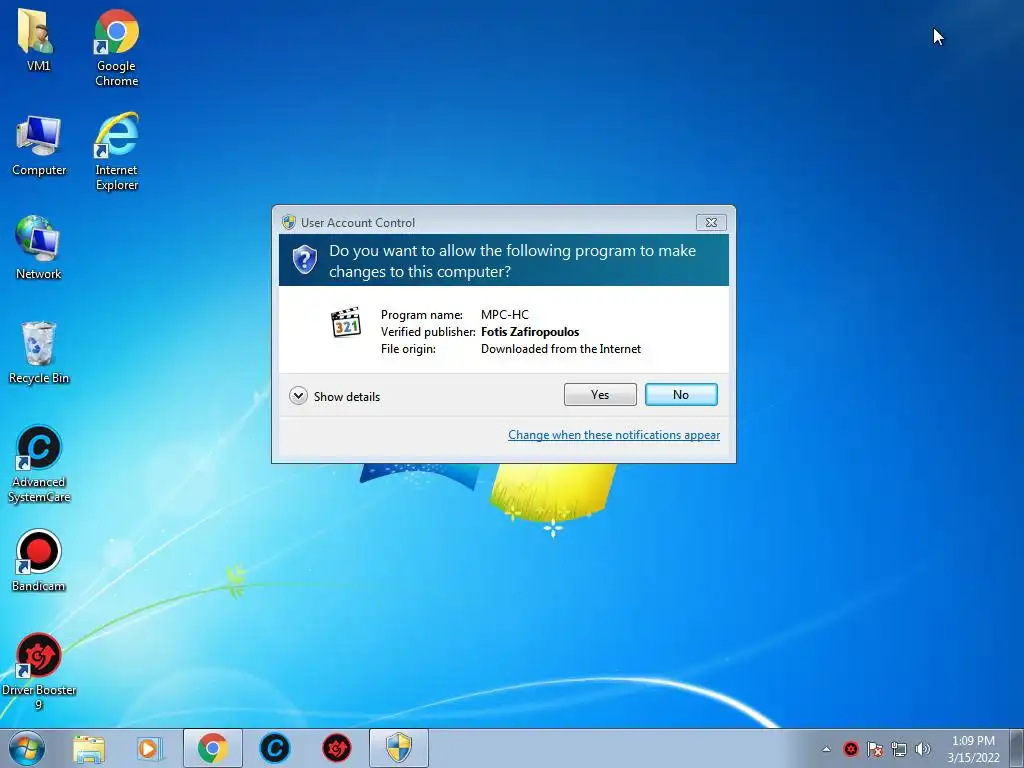Click the MPC-HC clapperboard program icon
1024x768 pixels.
click(345, 322)
